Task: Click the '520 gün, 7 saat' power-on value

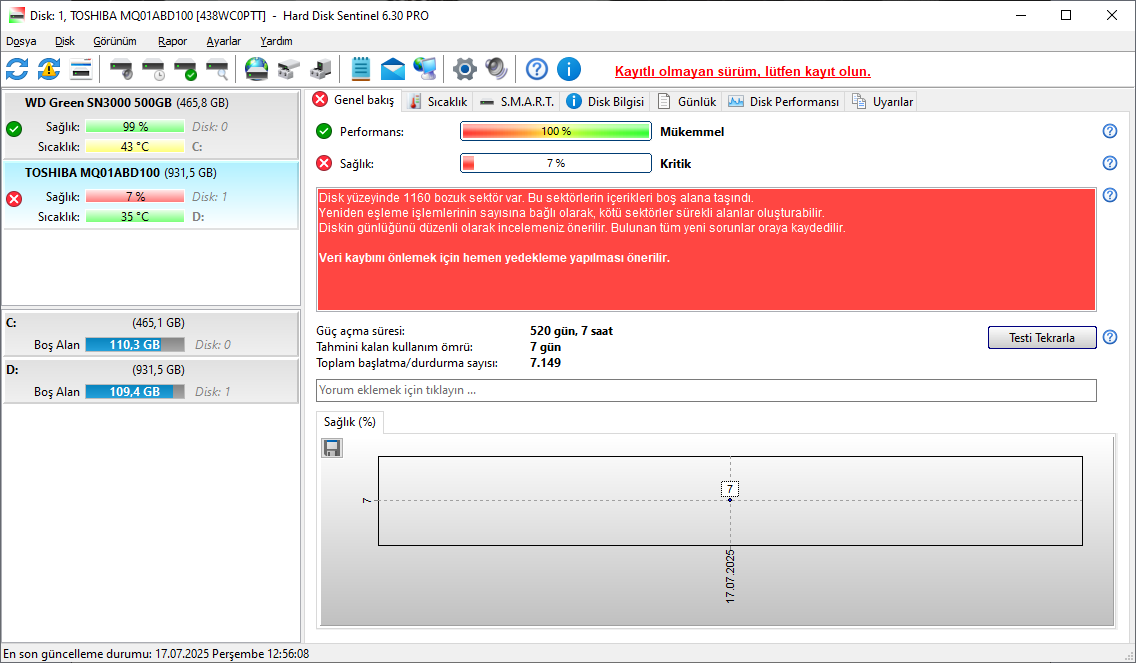Action: point(572,331)
